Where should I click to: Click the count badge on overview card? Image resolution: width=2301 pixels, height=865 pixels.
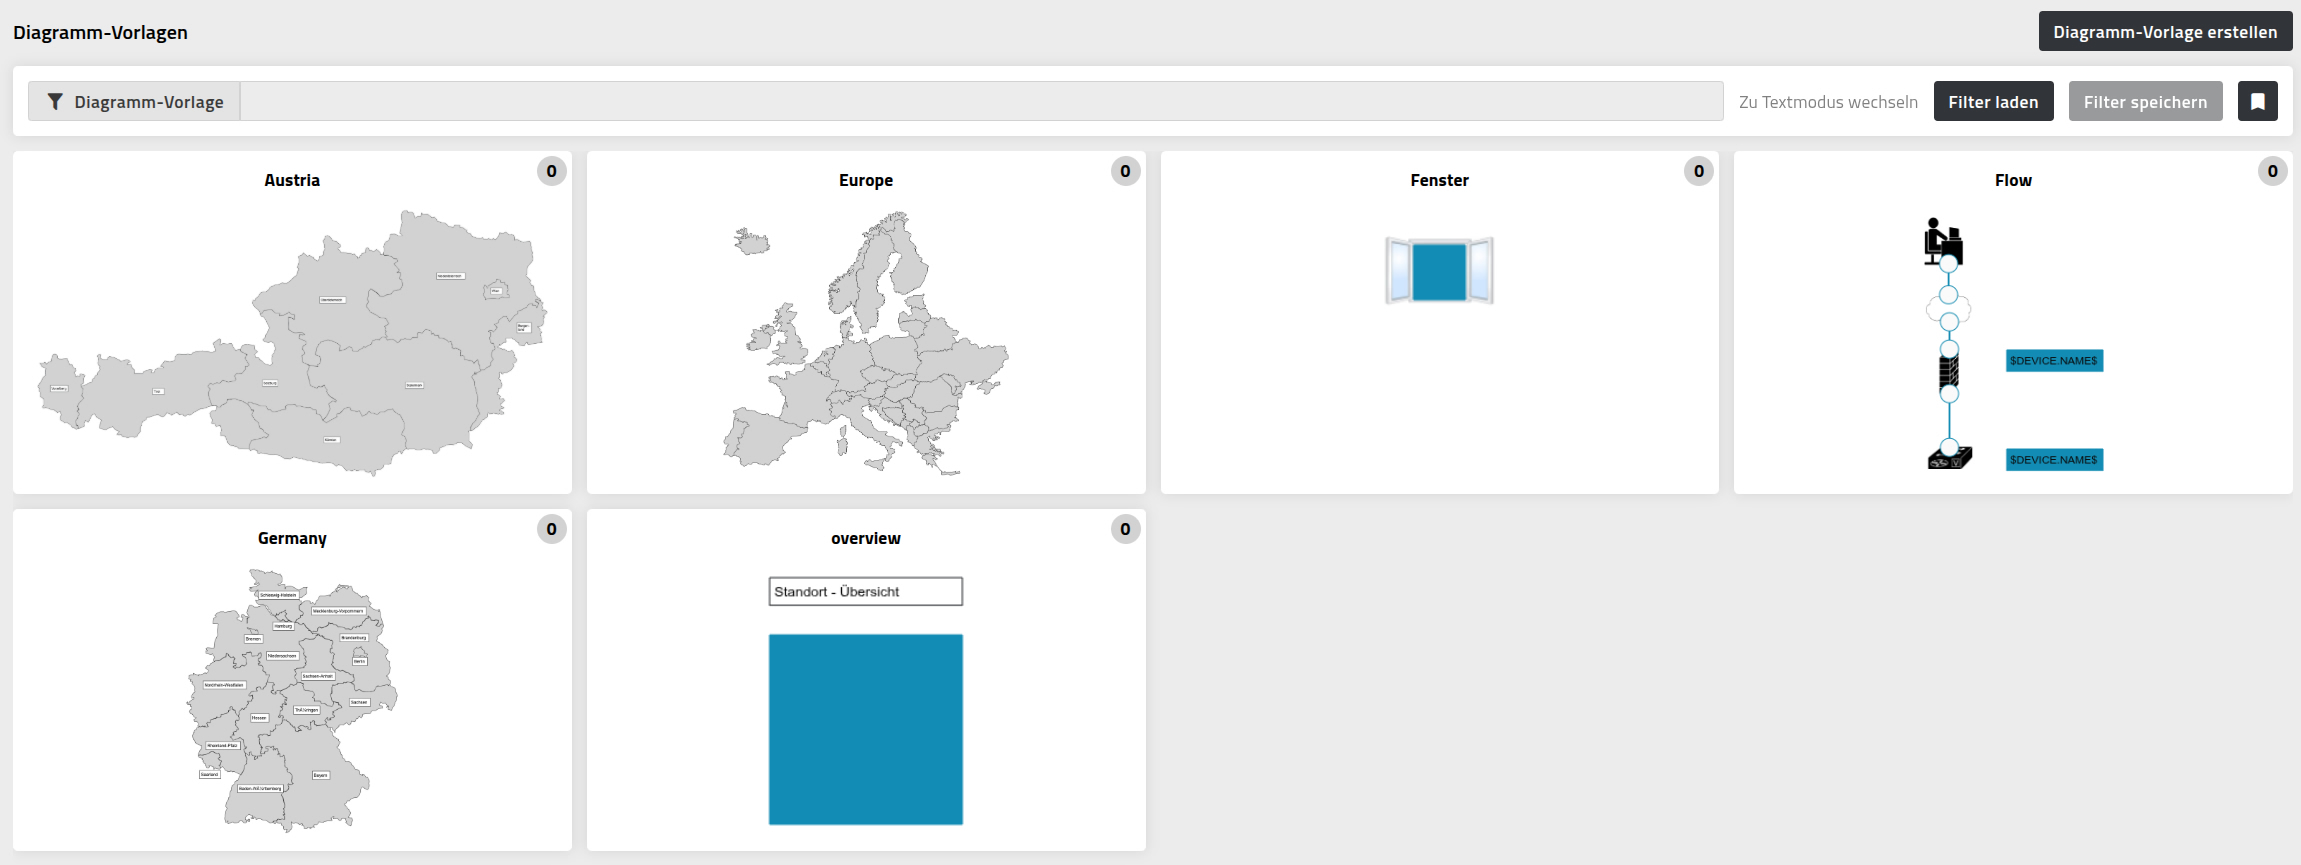point(1125,529)
